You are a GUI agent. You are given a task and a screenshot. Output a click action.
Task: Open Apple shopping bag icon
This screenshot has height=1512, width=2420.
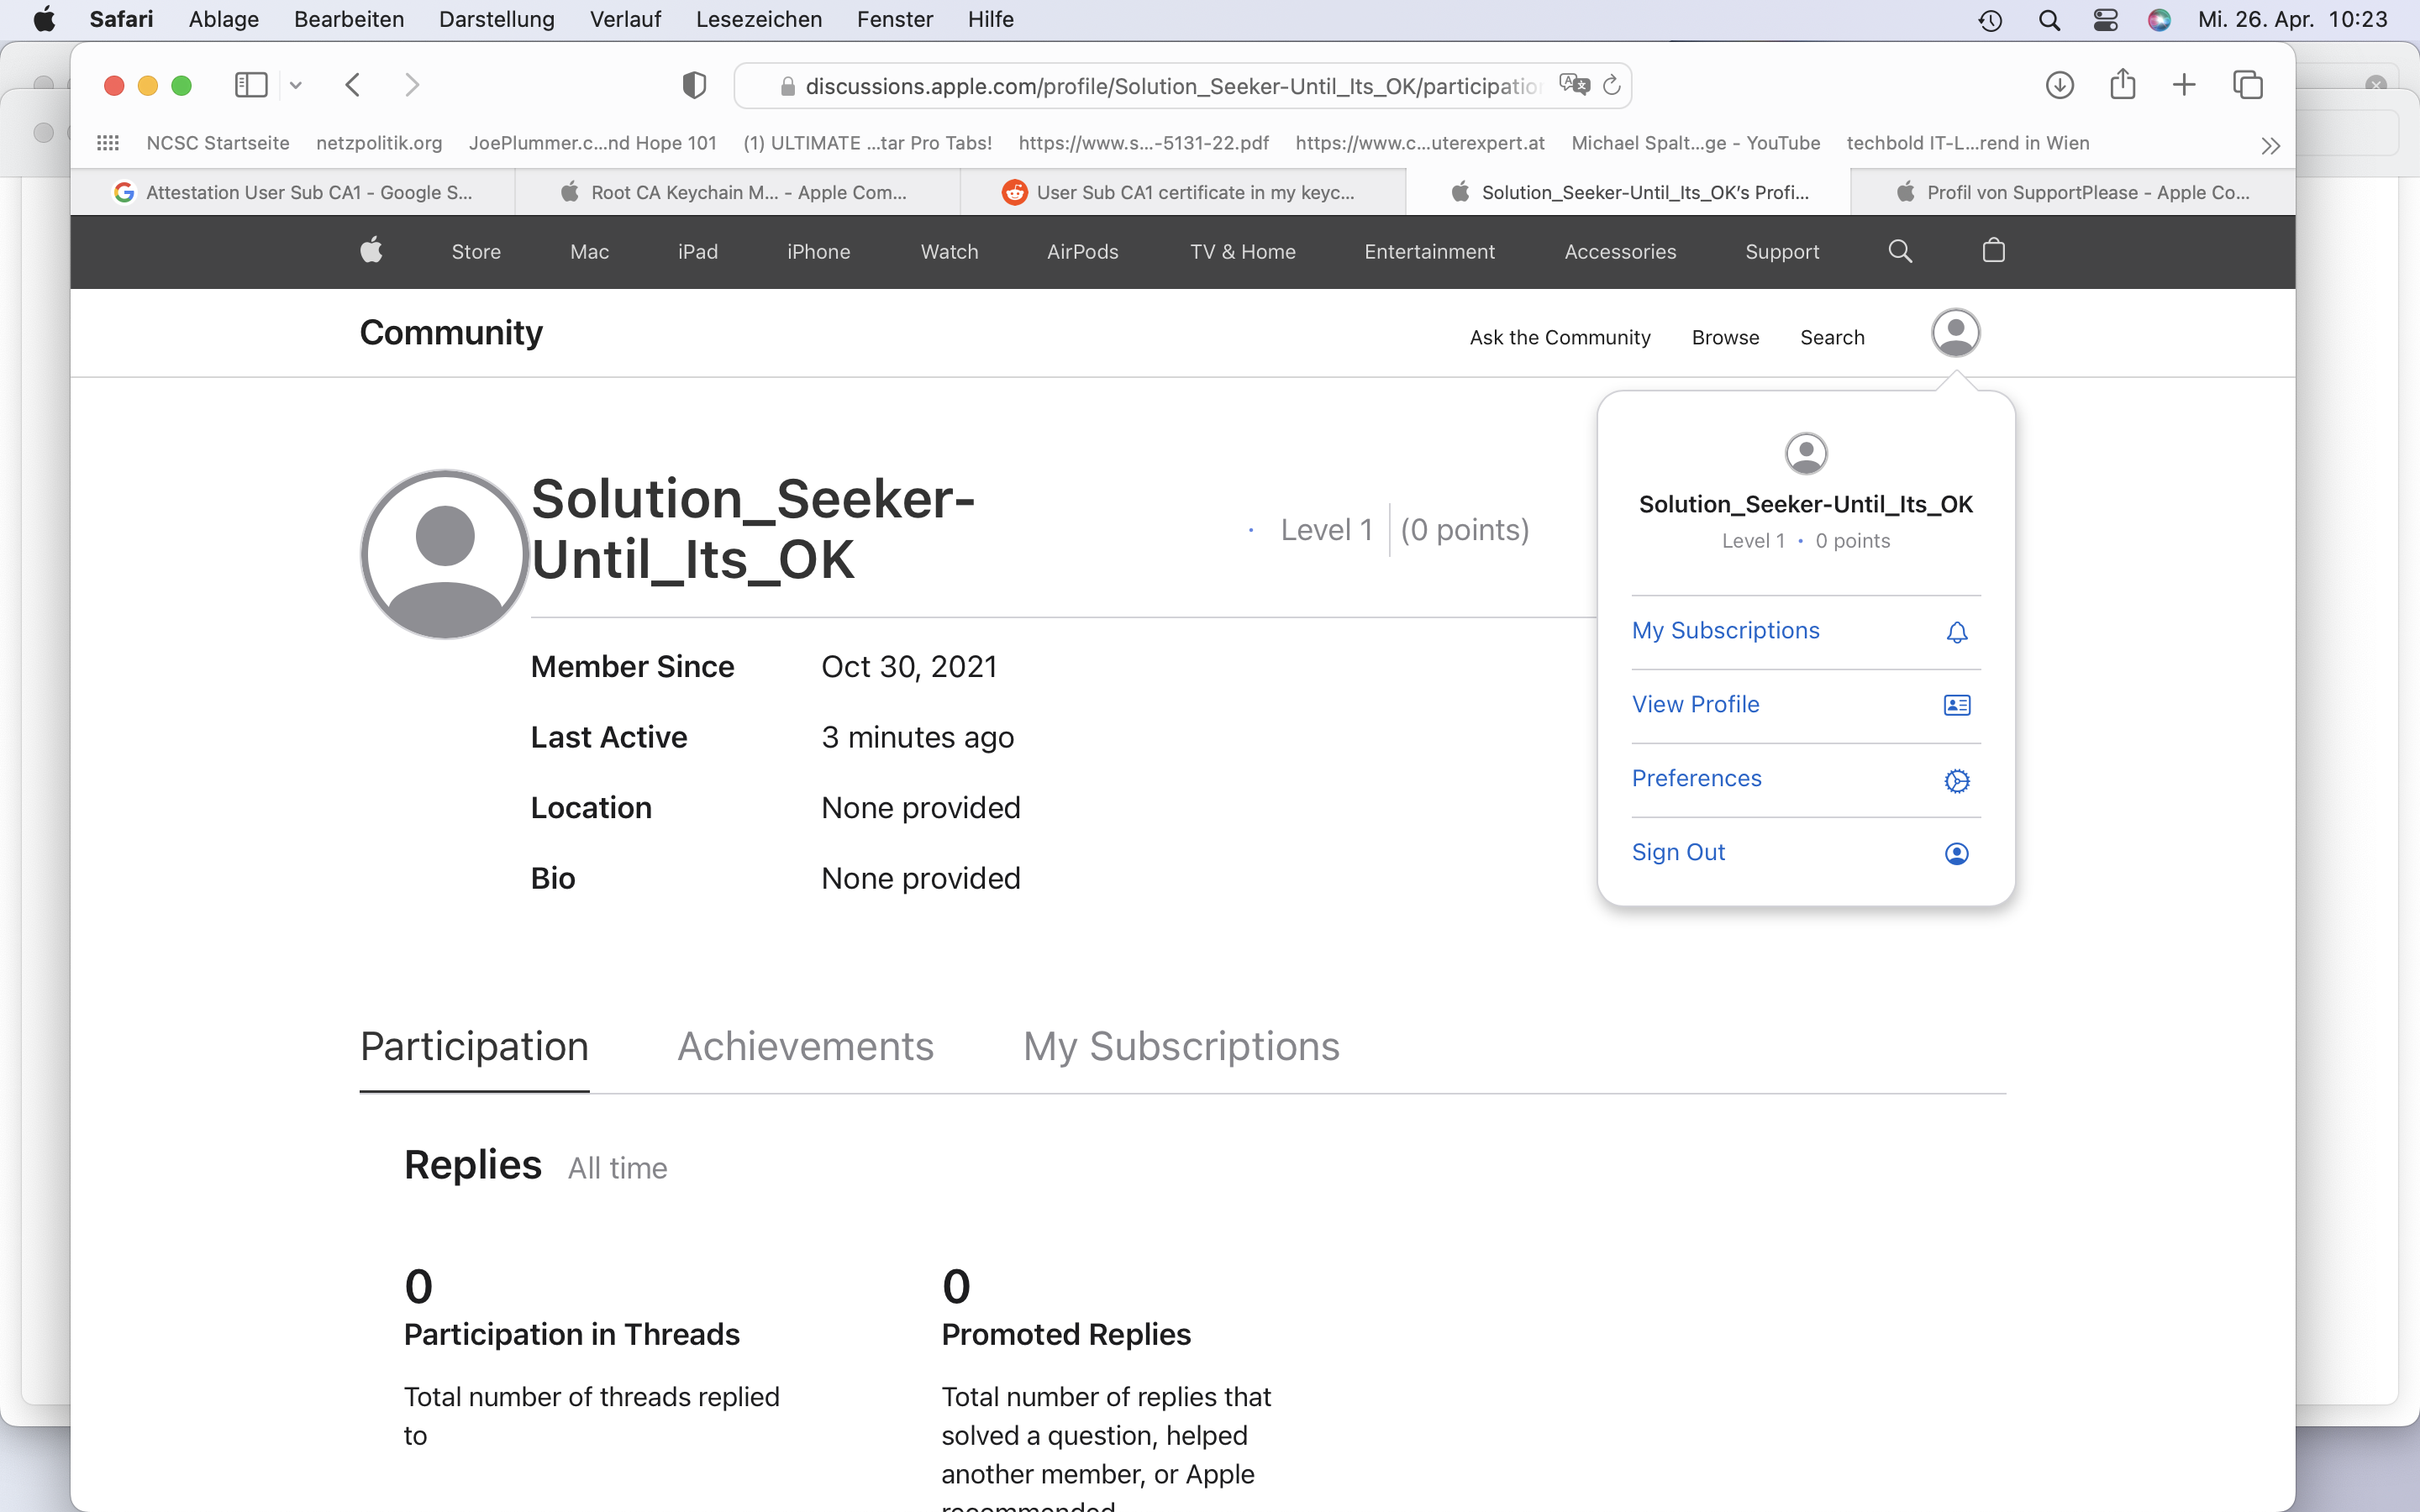pos(1993,251)
